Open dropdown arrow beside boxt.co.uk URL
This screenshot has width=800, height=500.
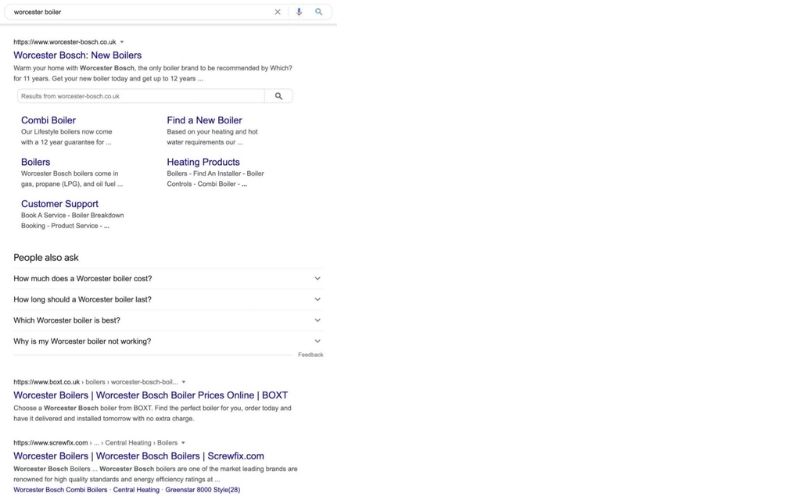(x=184, y=382)
